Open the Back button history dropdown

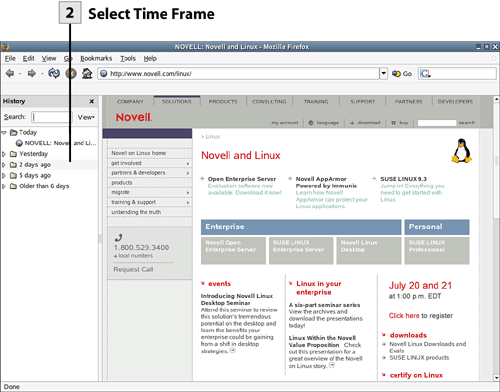[20, 74]
